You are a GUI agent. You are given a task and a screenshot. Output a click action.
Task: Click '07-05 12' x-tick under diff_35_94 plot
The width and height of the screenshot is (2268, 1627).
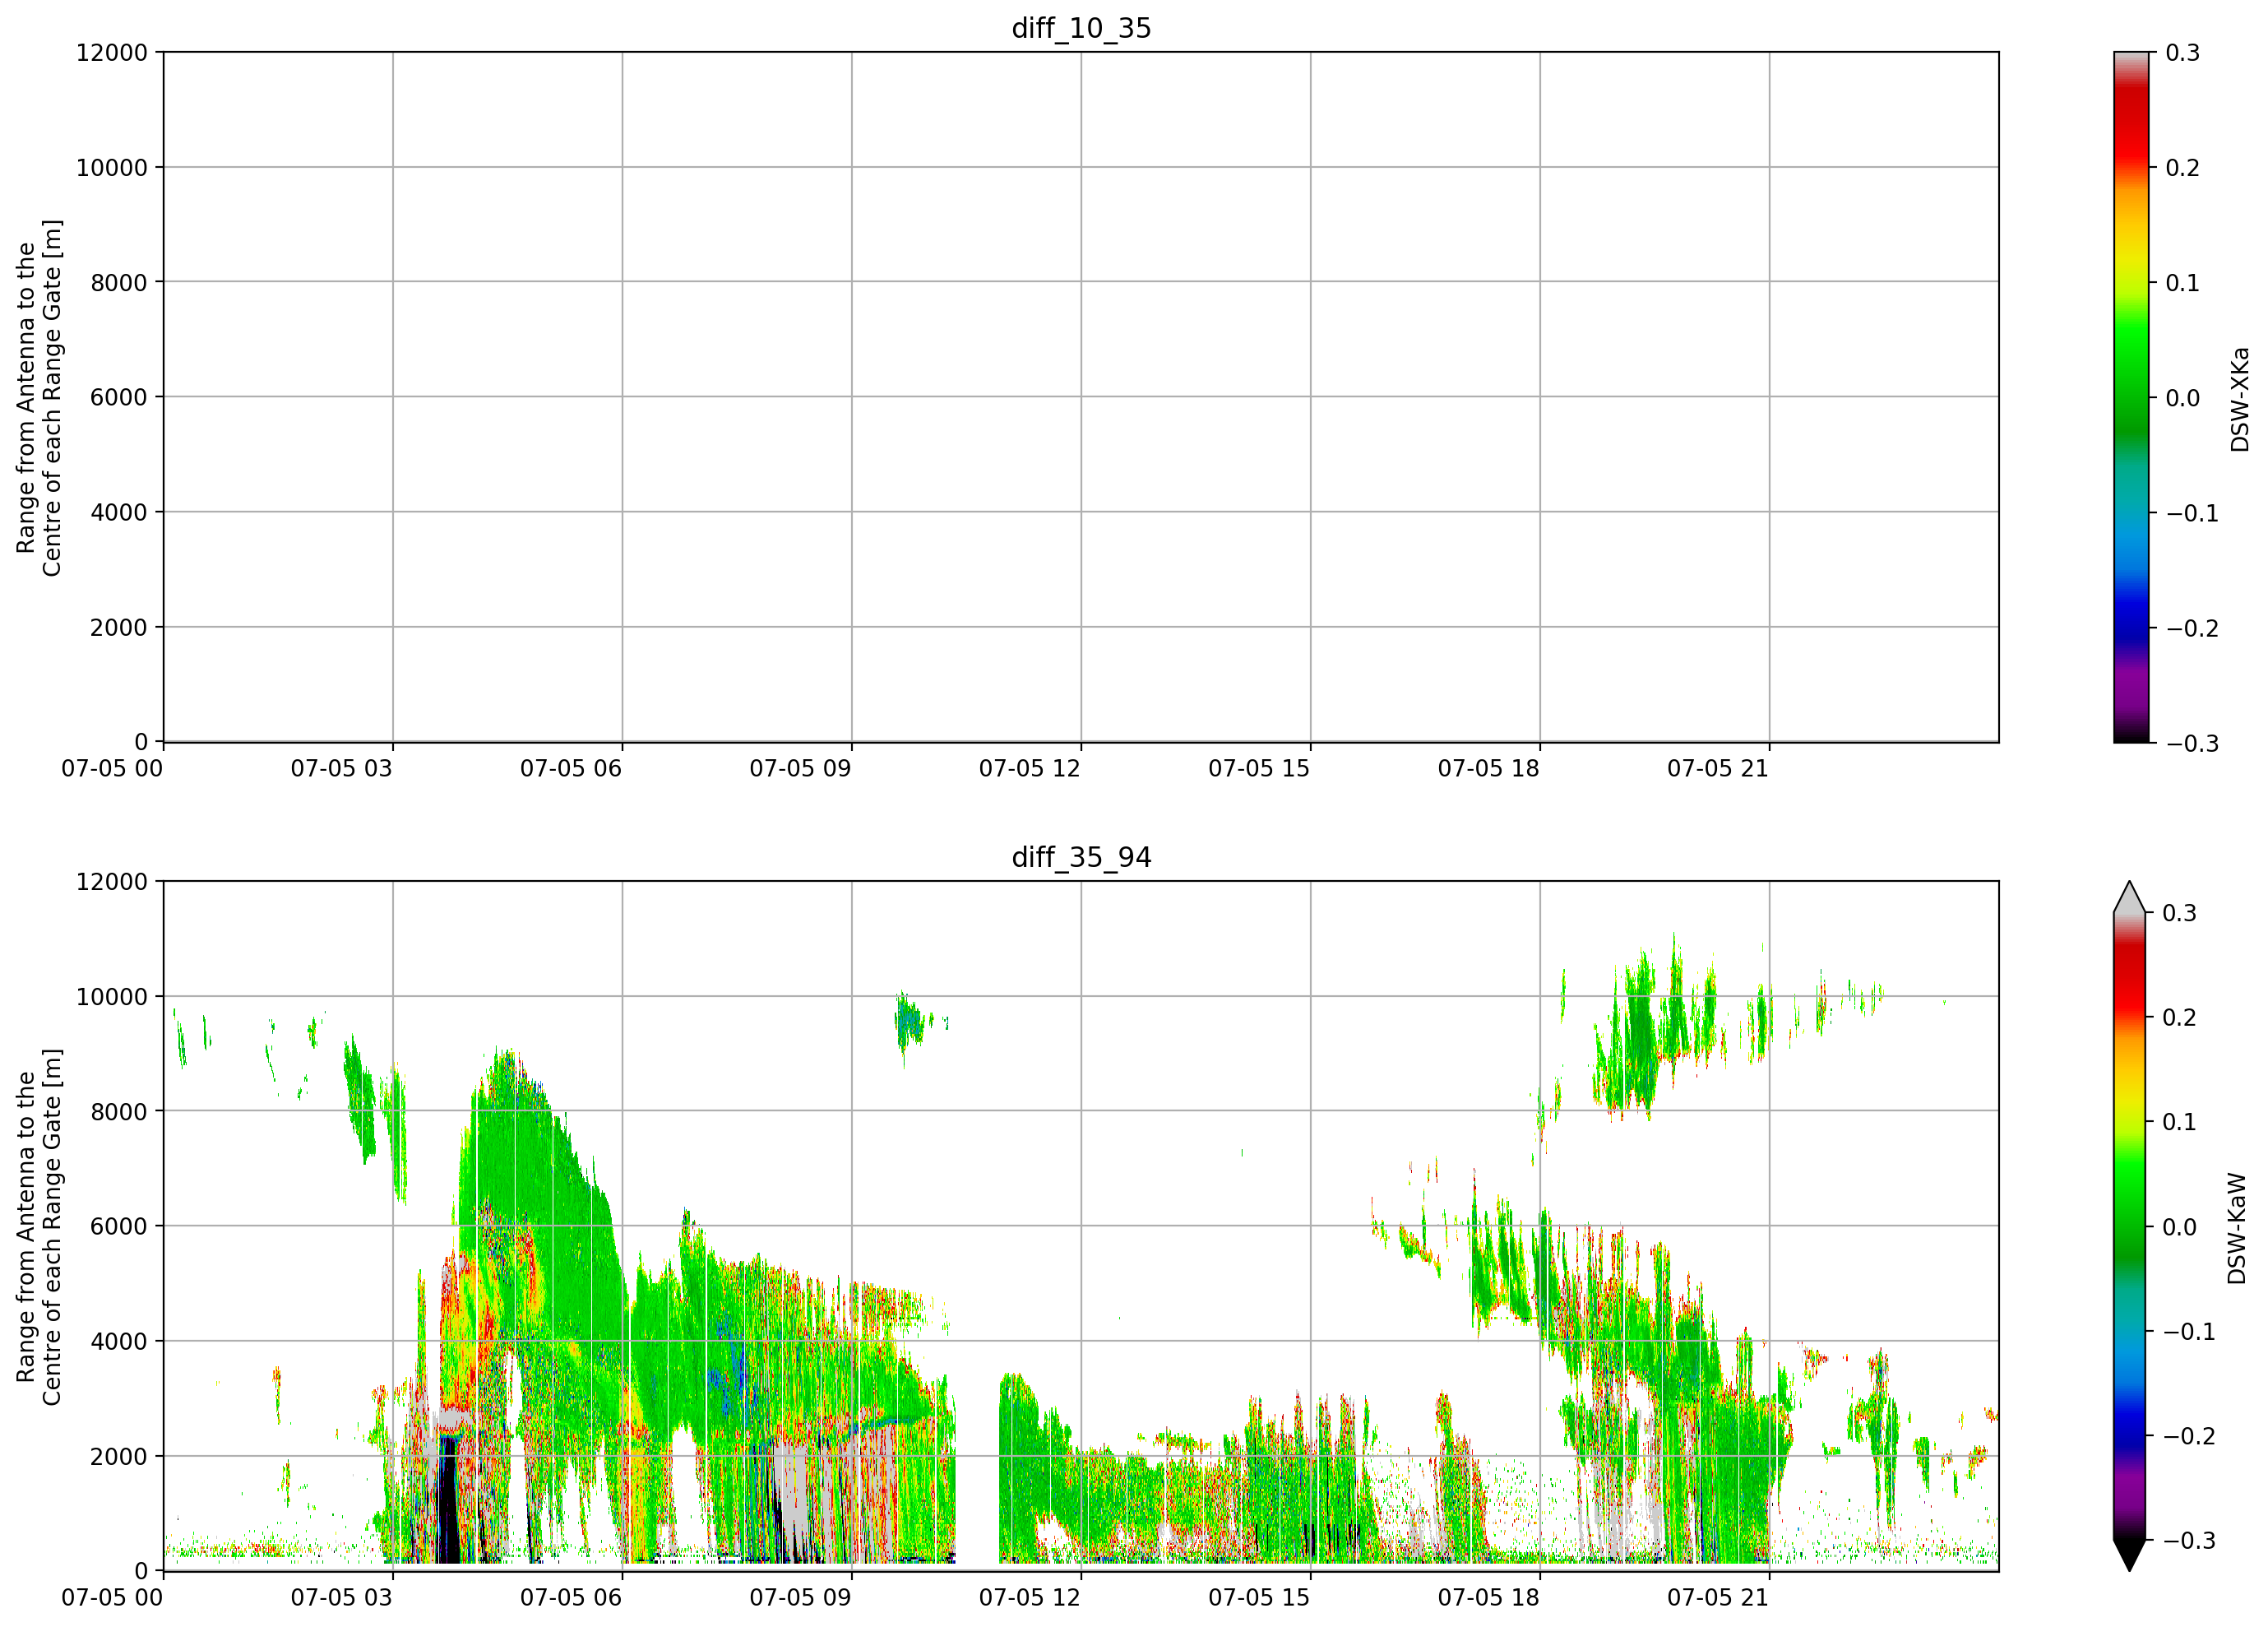pos(1030,1598)
